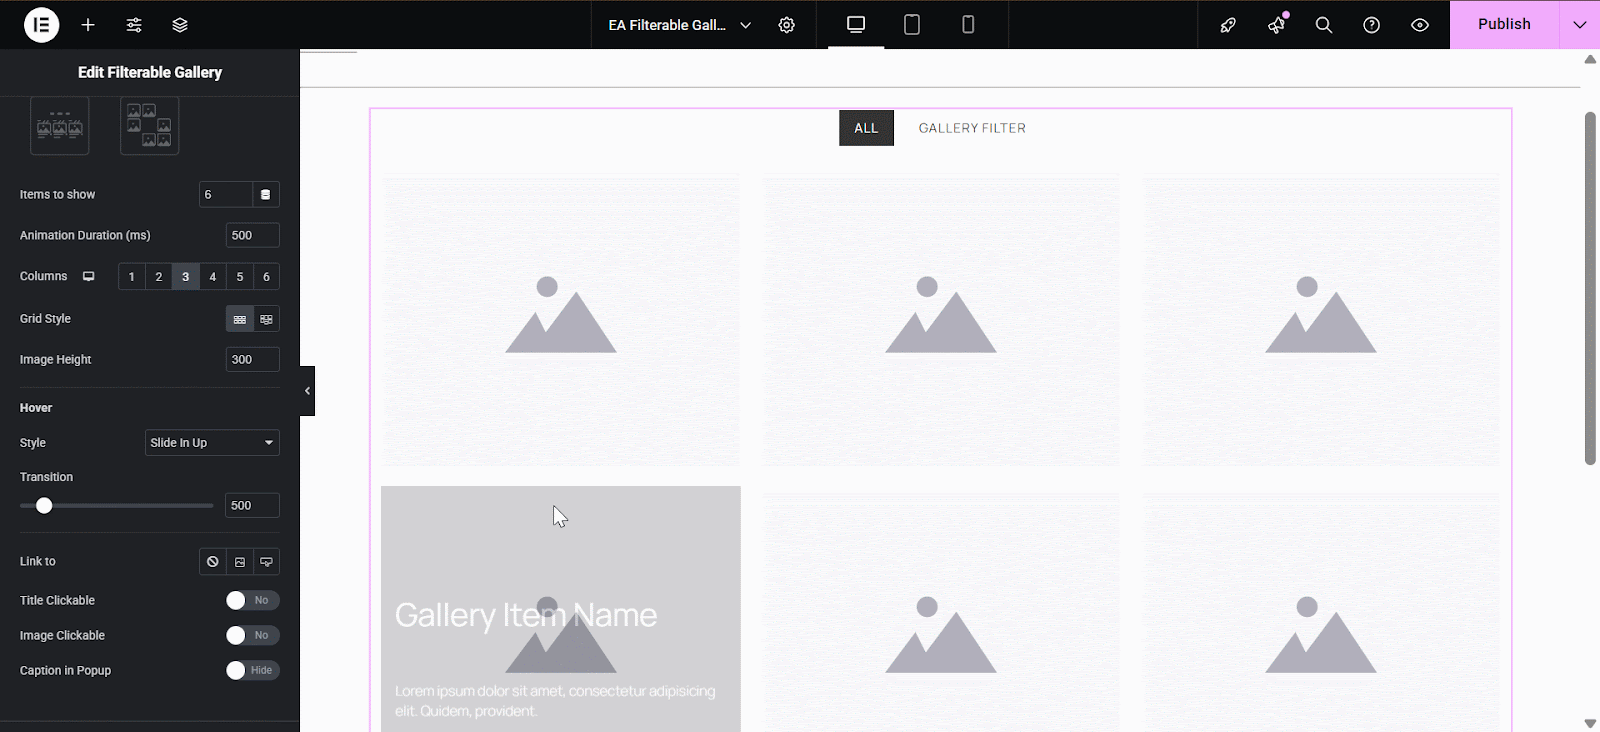This screenshot has height=732, width=1600.
Task: Choose the grid style icon
Action: point(239,319)
